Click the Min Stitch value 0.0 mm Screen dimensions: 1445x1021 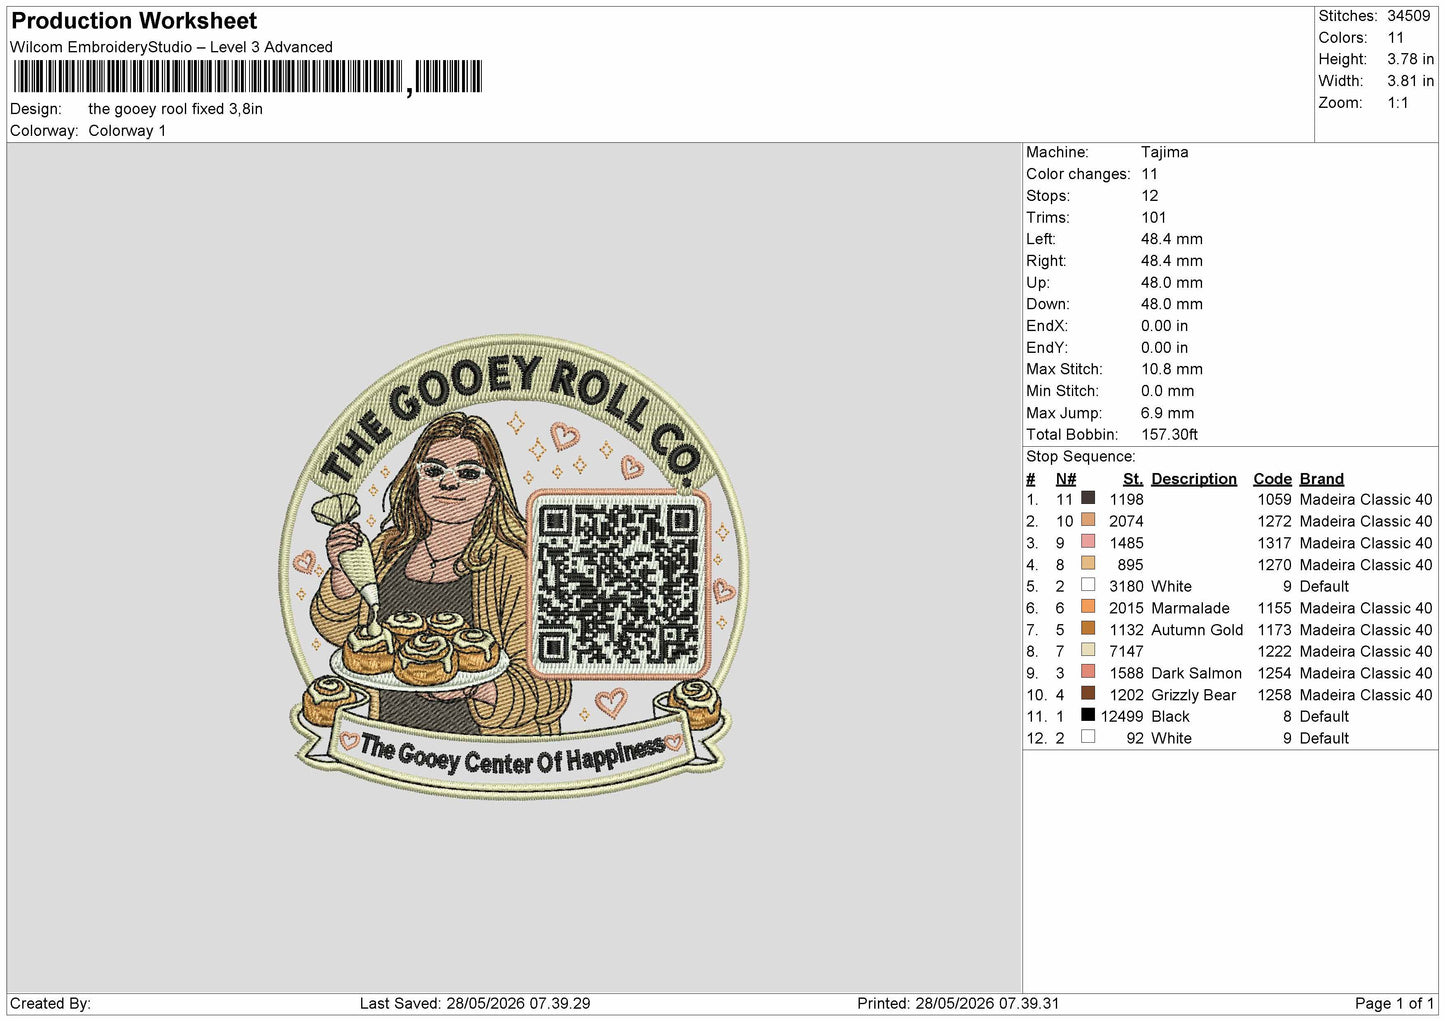[x=1168, y=391]
